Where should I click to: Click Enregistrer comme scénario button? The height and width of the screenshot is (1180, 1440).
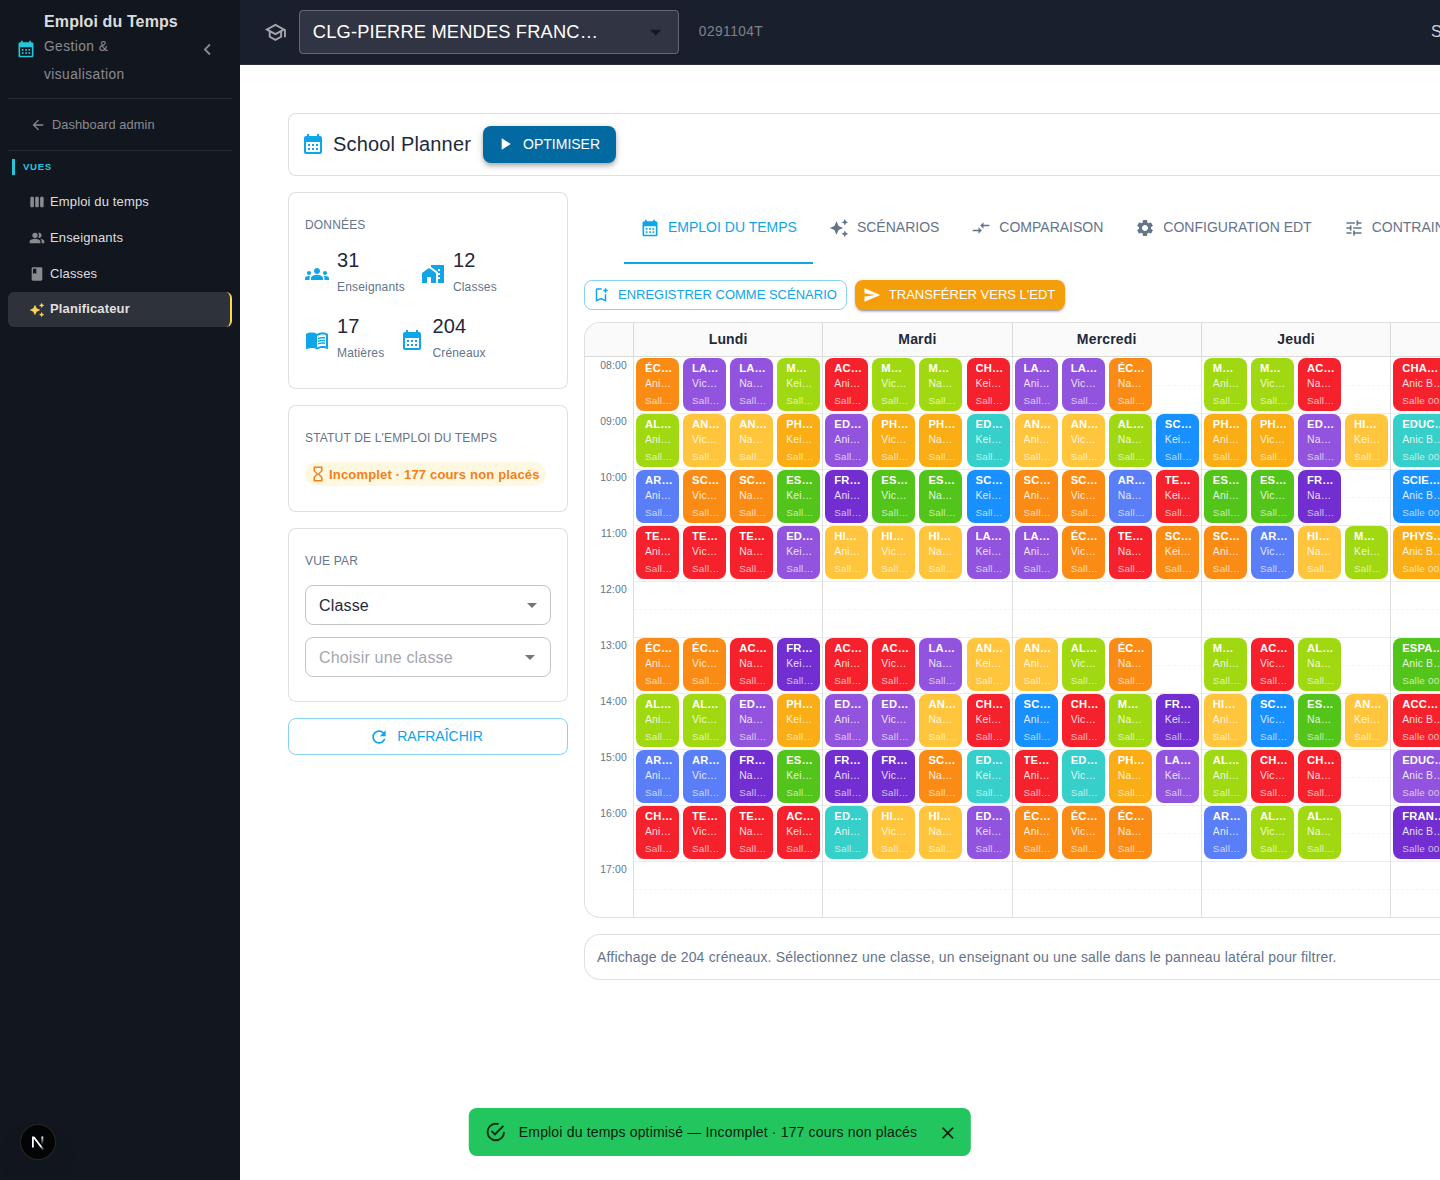point(715,295)
